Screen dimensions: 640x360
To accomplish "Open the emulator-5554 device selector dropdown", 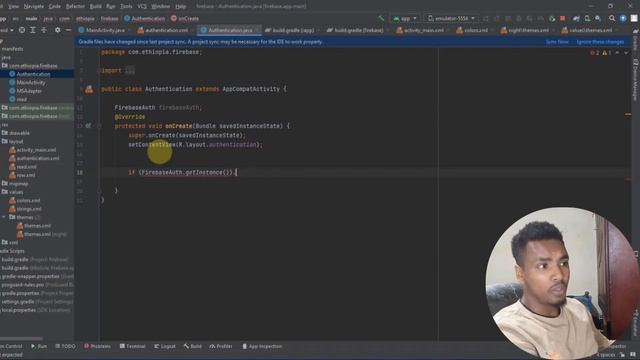I will point(451,18).
